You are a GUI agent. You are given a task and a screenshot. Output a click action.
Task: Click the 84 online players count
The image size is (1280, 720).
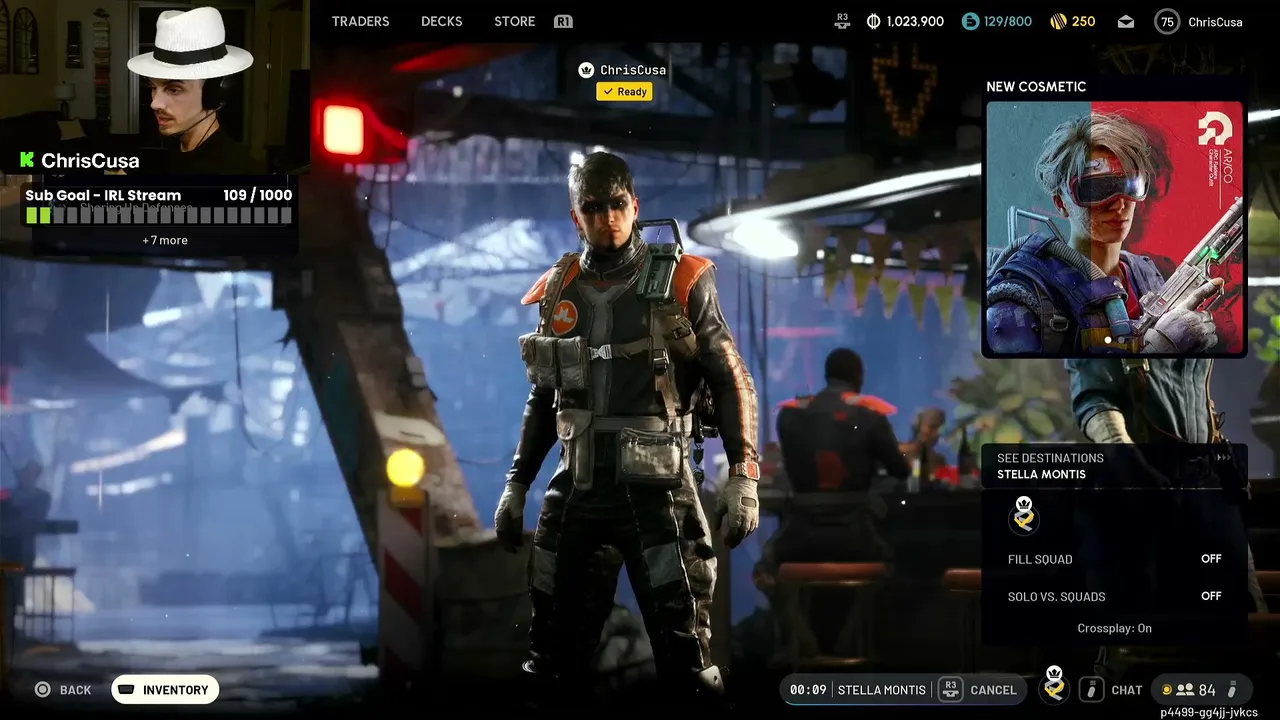pos(1207,690)
